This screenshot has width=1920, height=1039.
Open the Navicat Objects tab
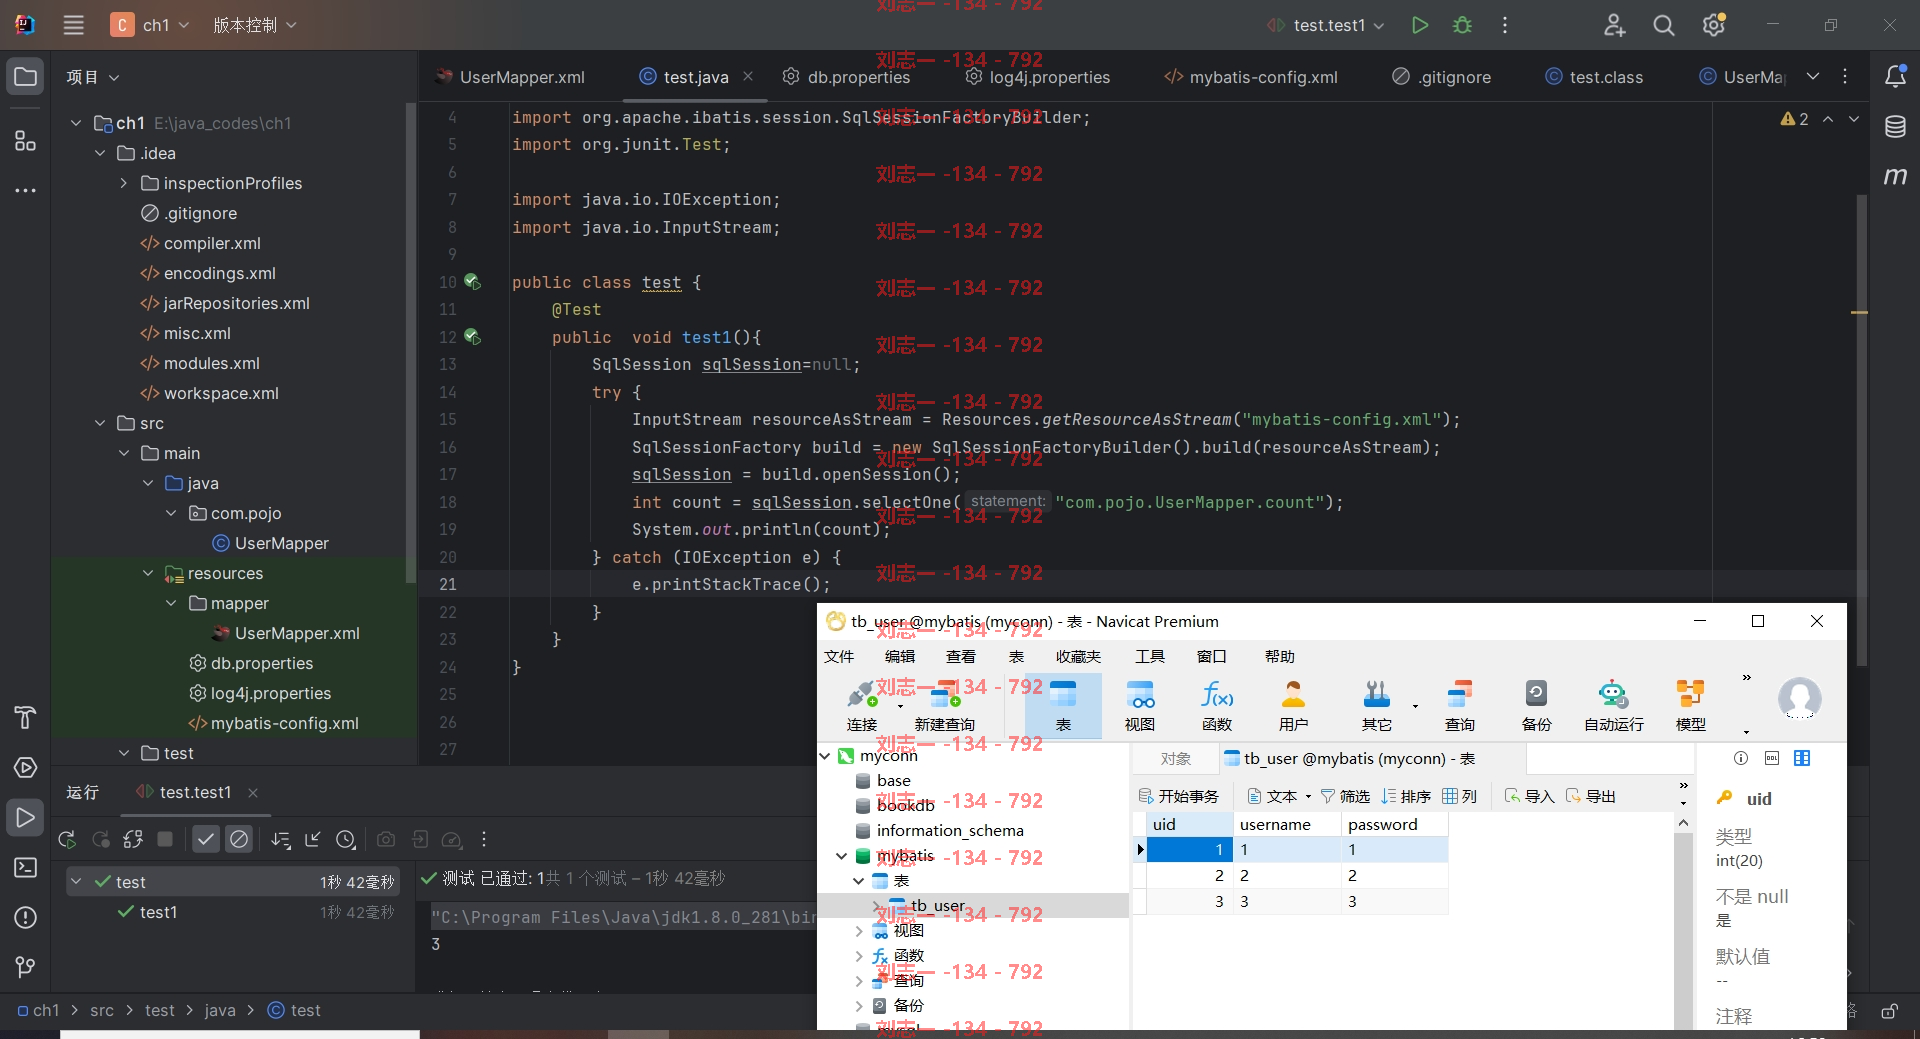pos(1176,759)
